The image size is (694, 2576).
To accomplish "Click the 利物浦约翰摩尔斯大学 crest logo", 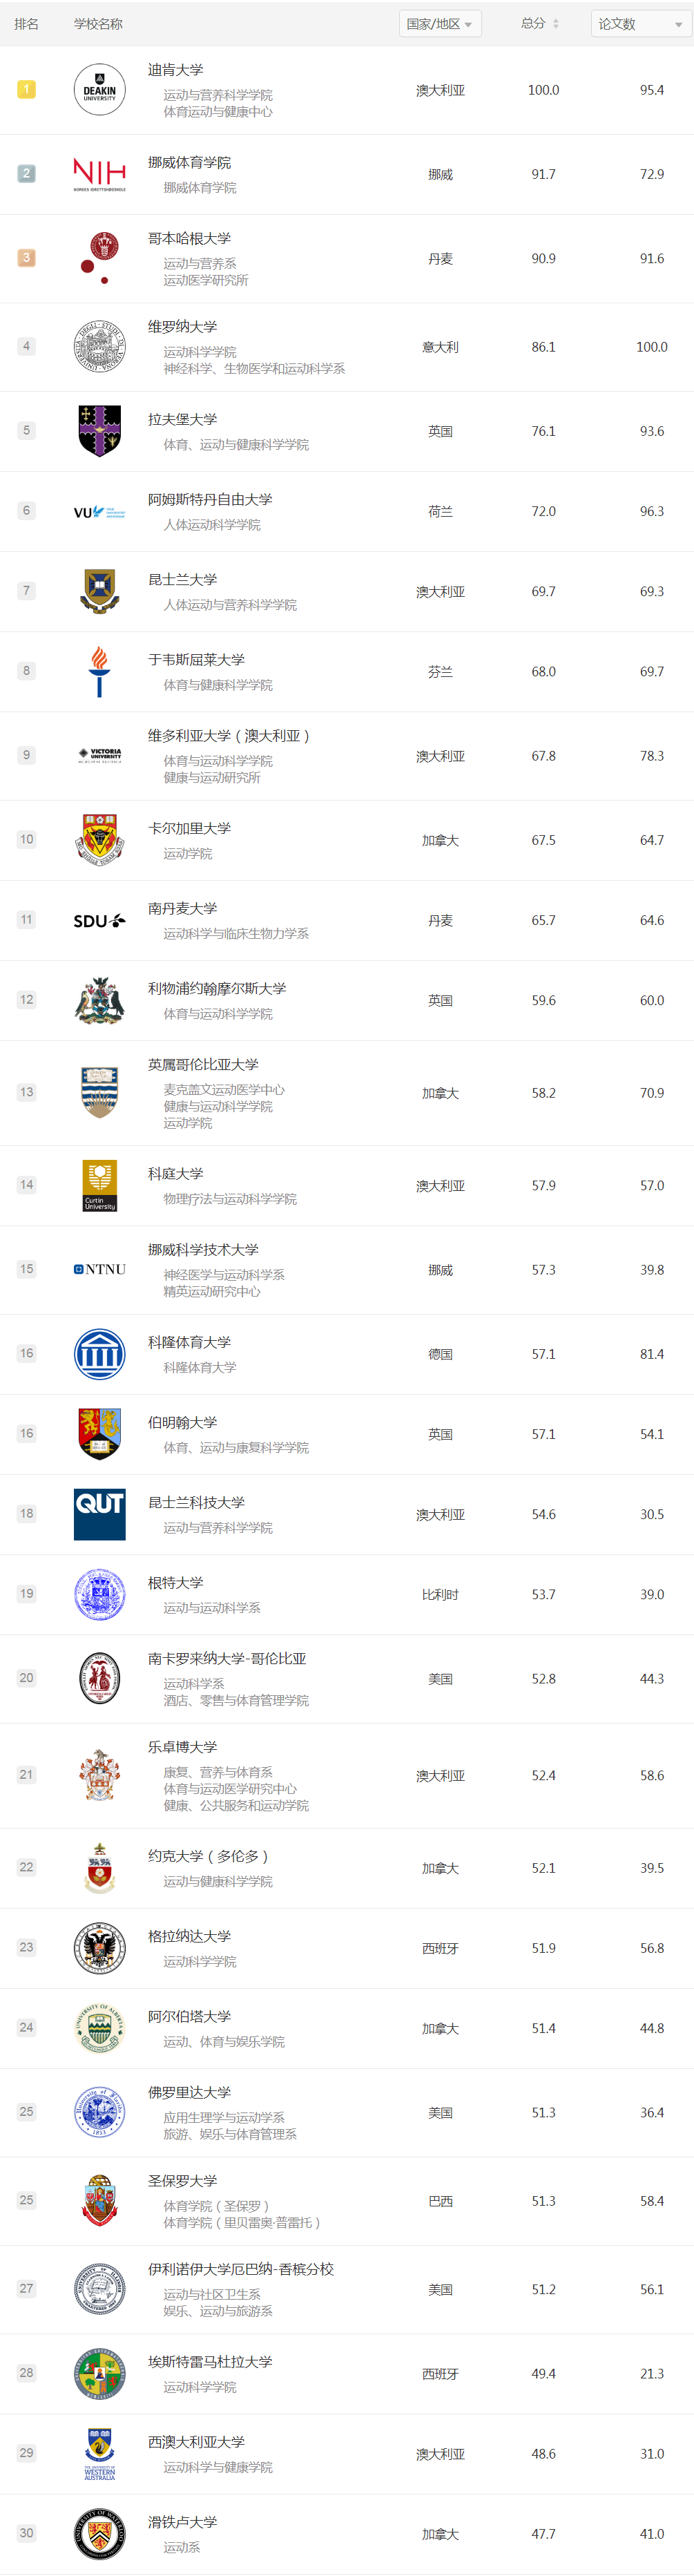I will click(x=100, y=1000).
